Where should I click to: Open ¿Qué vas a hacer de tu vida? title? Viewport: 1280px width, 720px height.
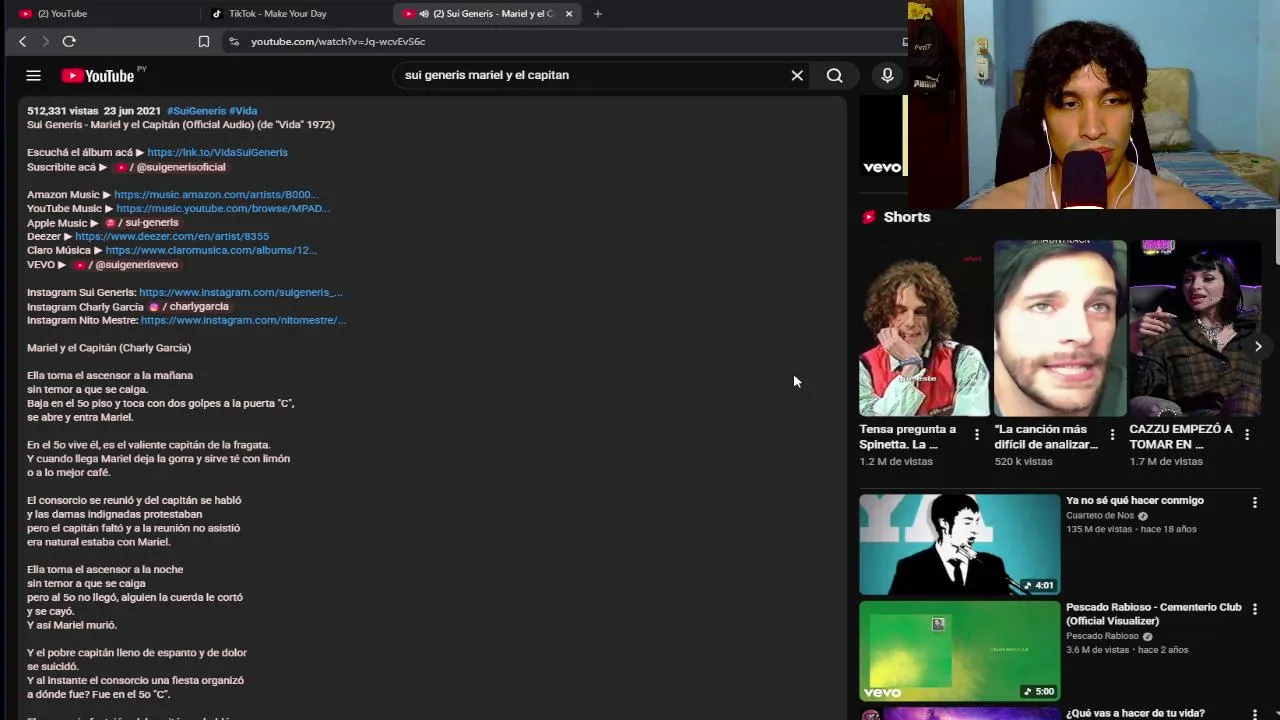tap(1135, 713)
